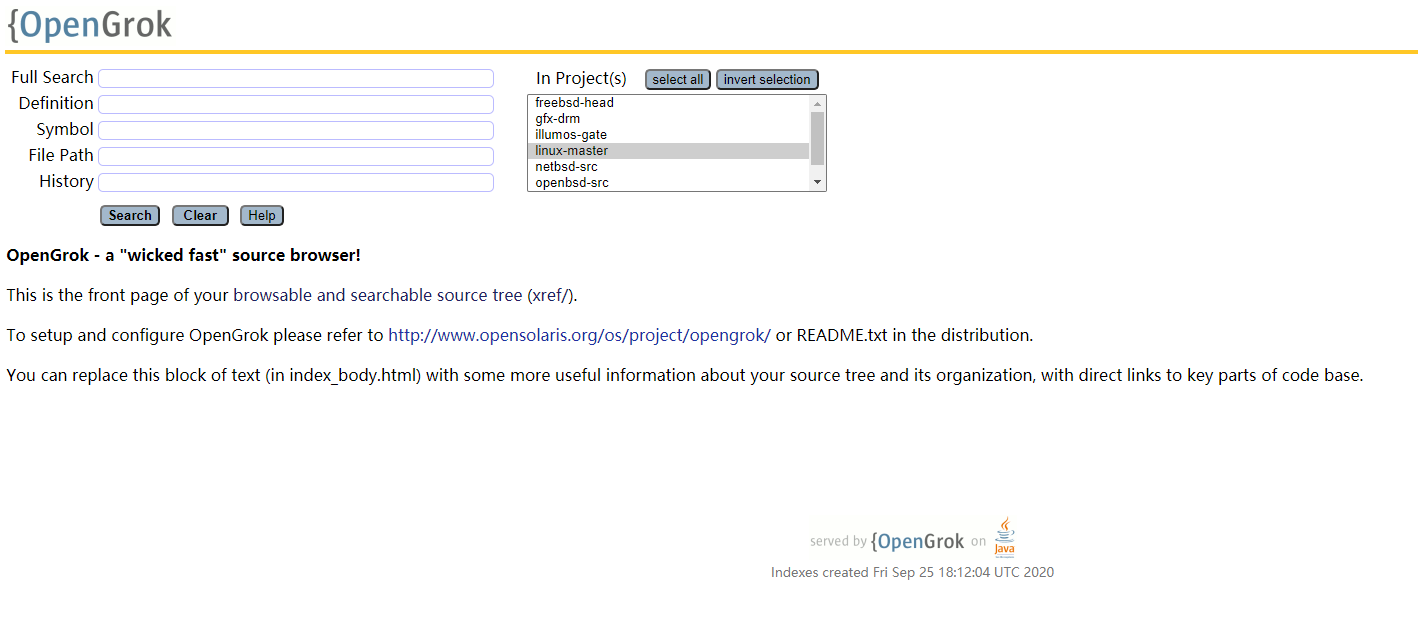Open the searchable link

(391, 295)
